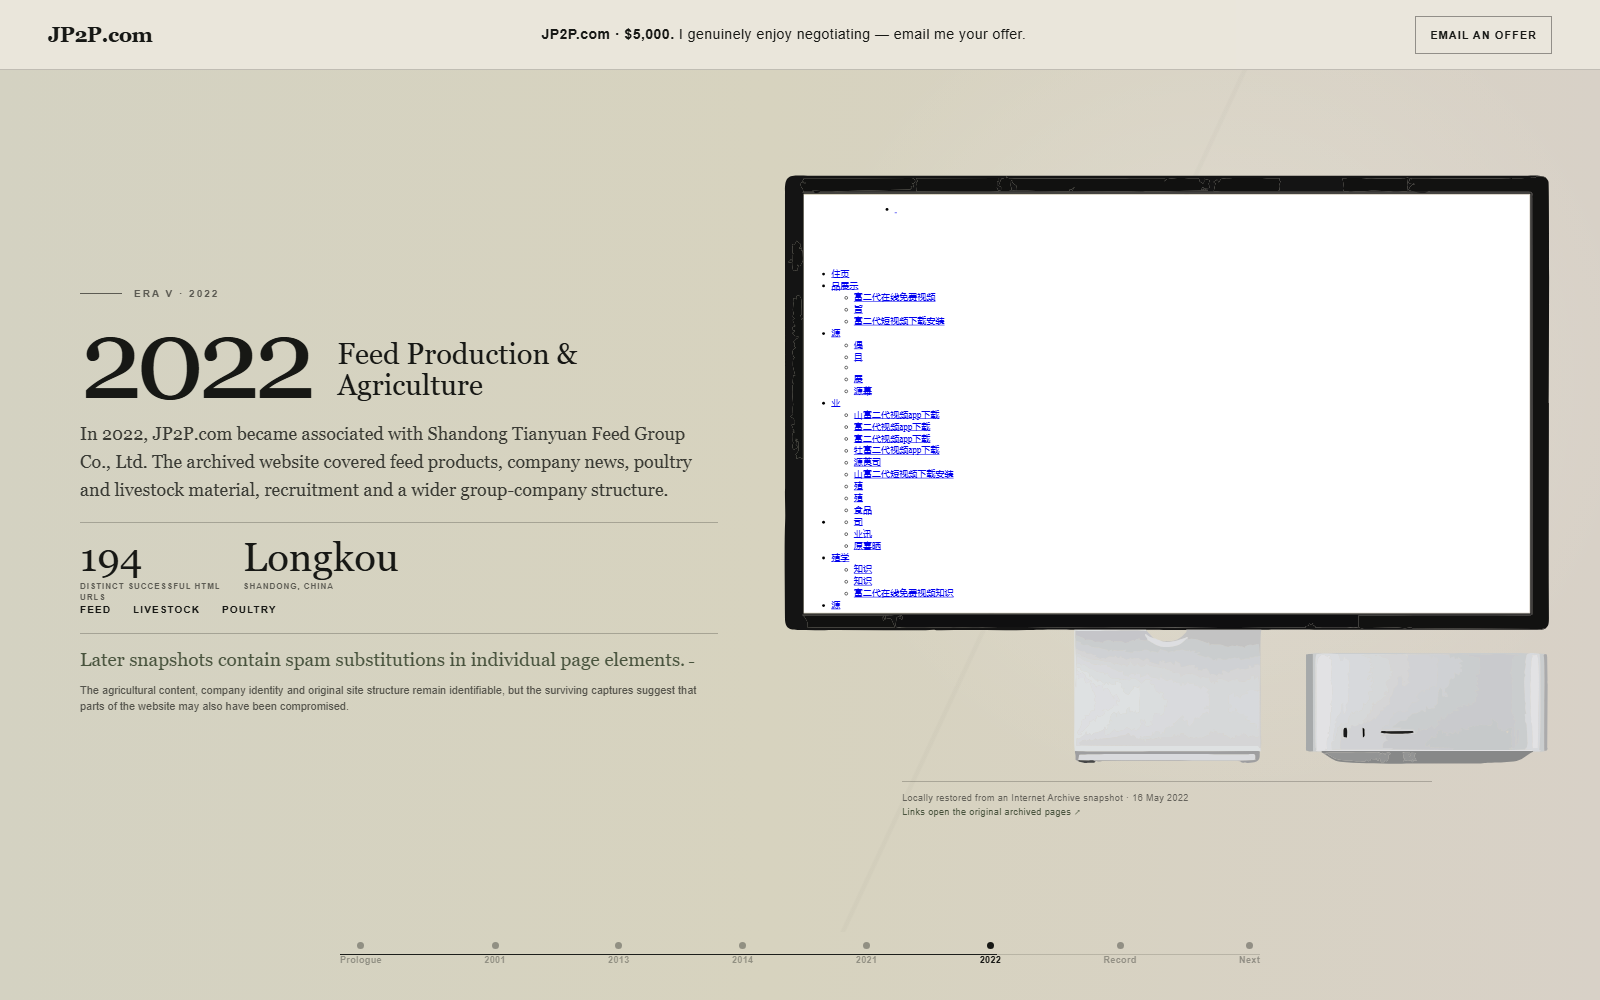
Task: Go to the 2013 timeline point
Action: 618,952
